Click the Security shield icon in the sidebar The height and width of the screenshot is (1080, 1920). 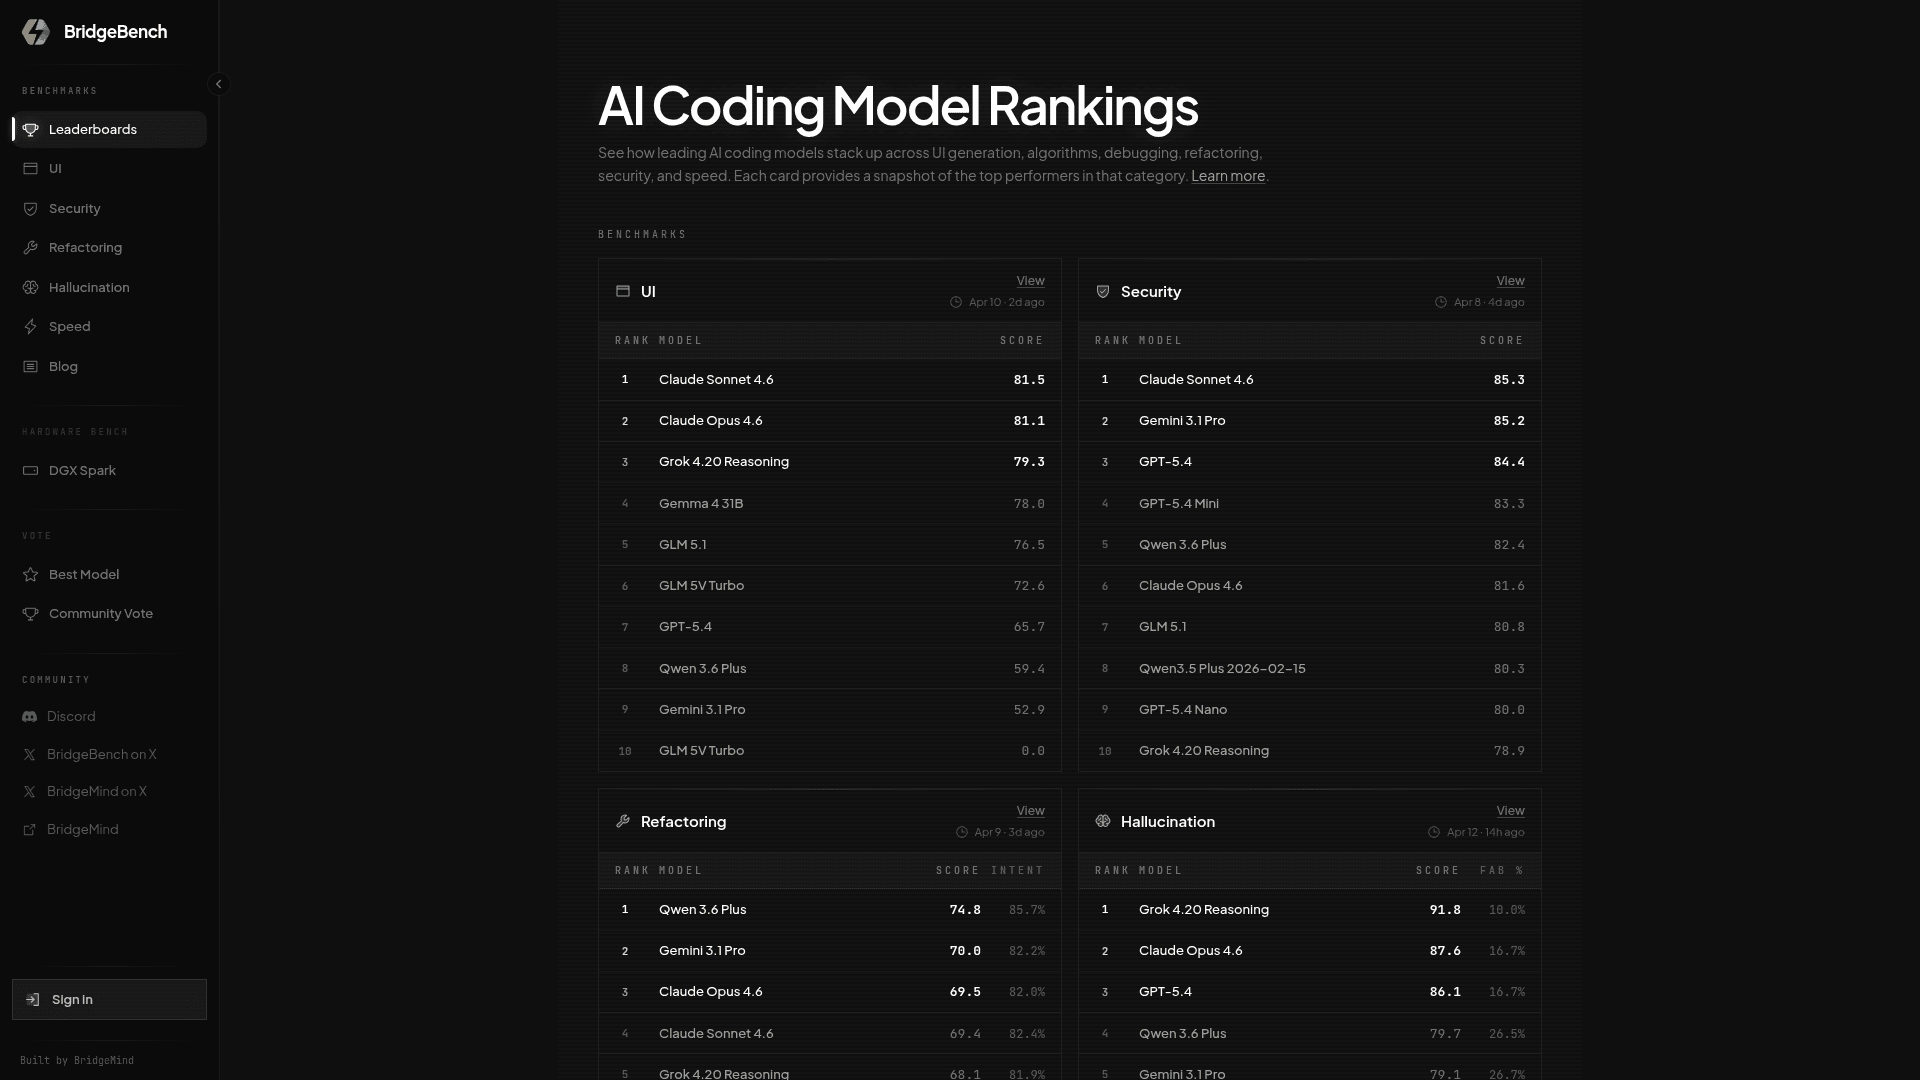(x=31, y=209)
